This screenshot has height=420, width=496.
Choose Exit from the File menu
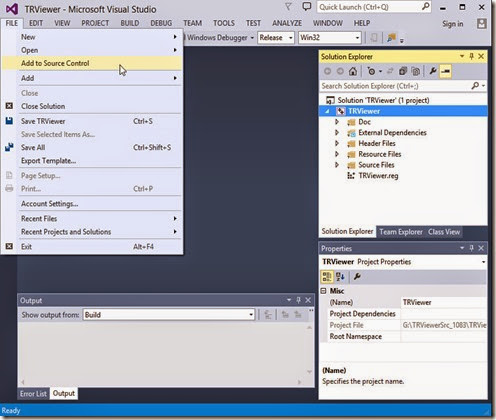tap(92, 247)
